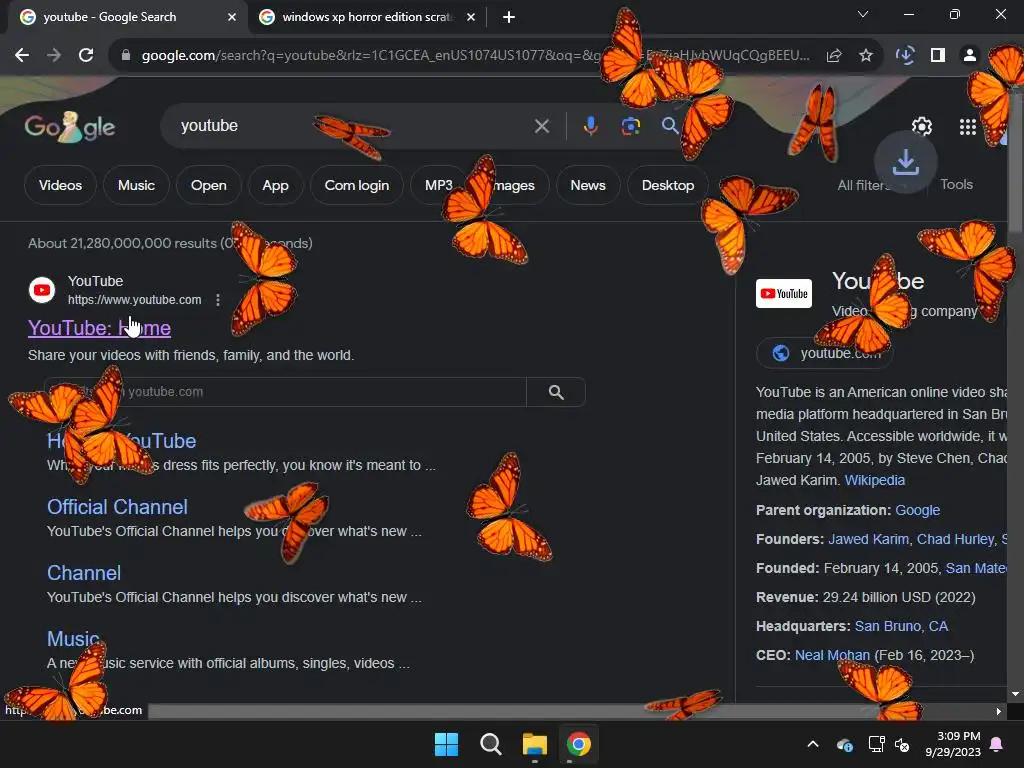Open the Official Channel sitelink

pos(117,507)
